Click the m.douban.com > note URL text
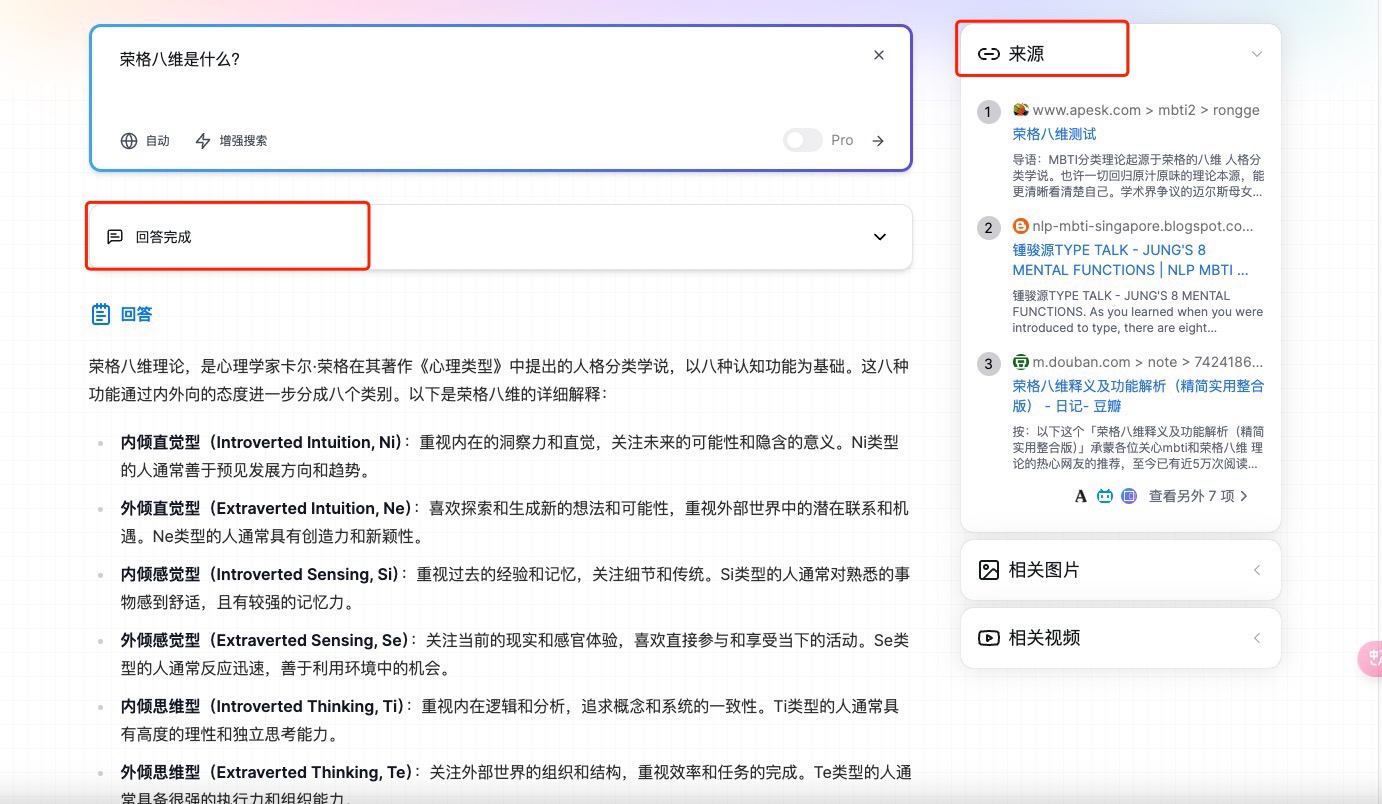Image resolution: width=1382 pixels, height=804 pixels. click(1148, 362)
